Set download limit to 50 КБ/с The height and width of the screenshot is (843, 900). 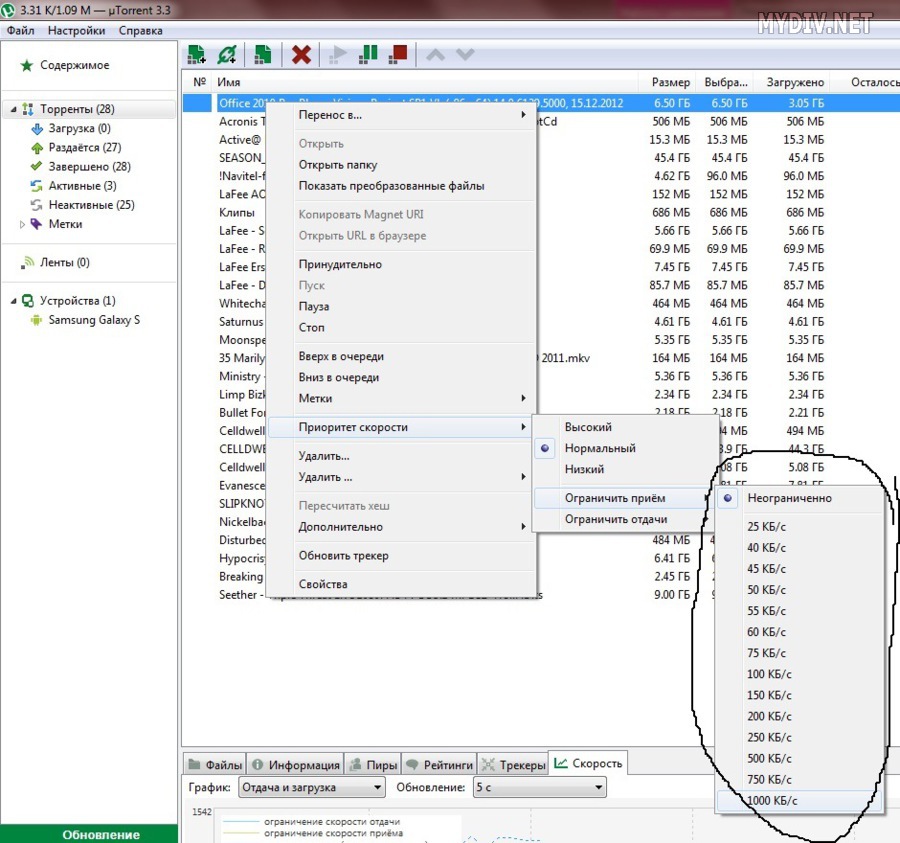coord(800,590)
